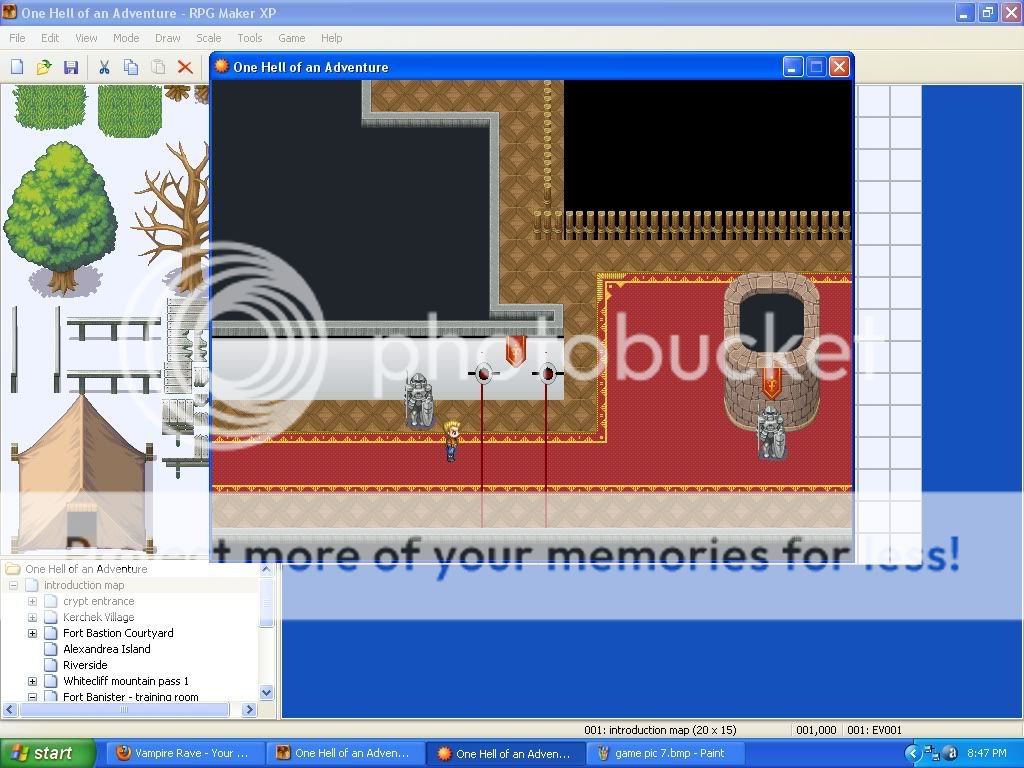The width and height of the screenshot is (1024, 768).
Task: Open the Edit menu
Action: pyautogui.click(x=50, y=38)
